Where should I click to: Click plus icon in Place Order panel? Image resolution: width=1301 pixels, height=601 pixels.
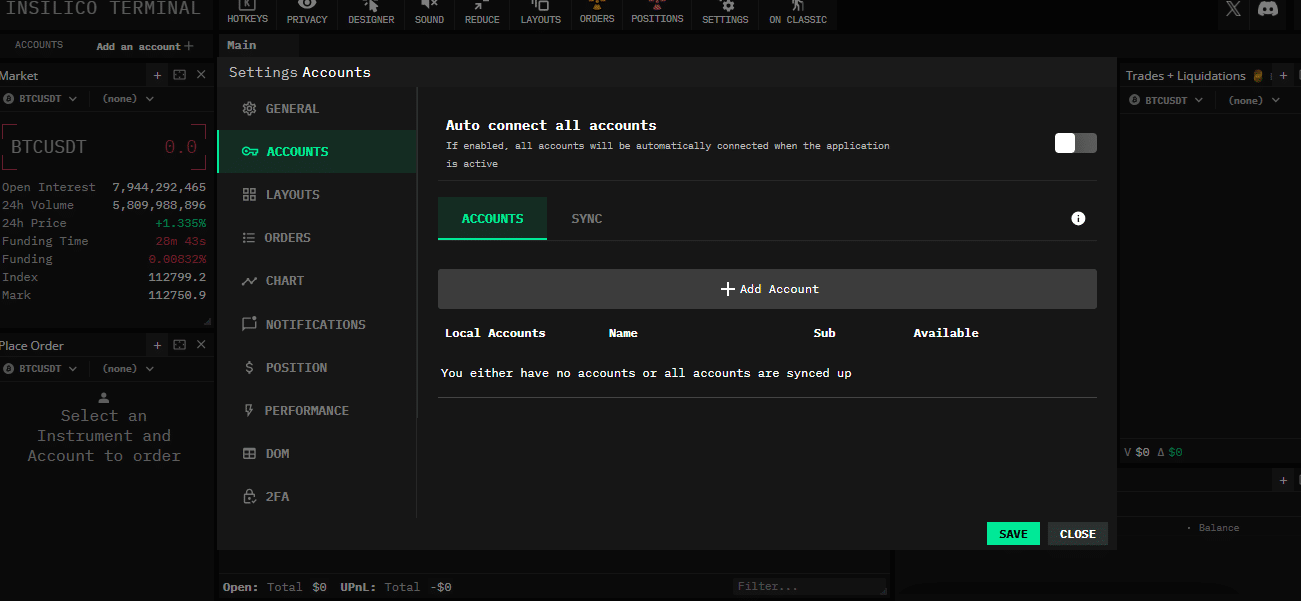[x=157, y=345]
